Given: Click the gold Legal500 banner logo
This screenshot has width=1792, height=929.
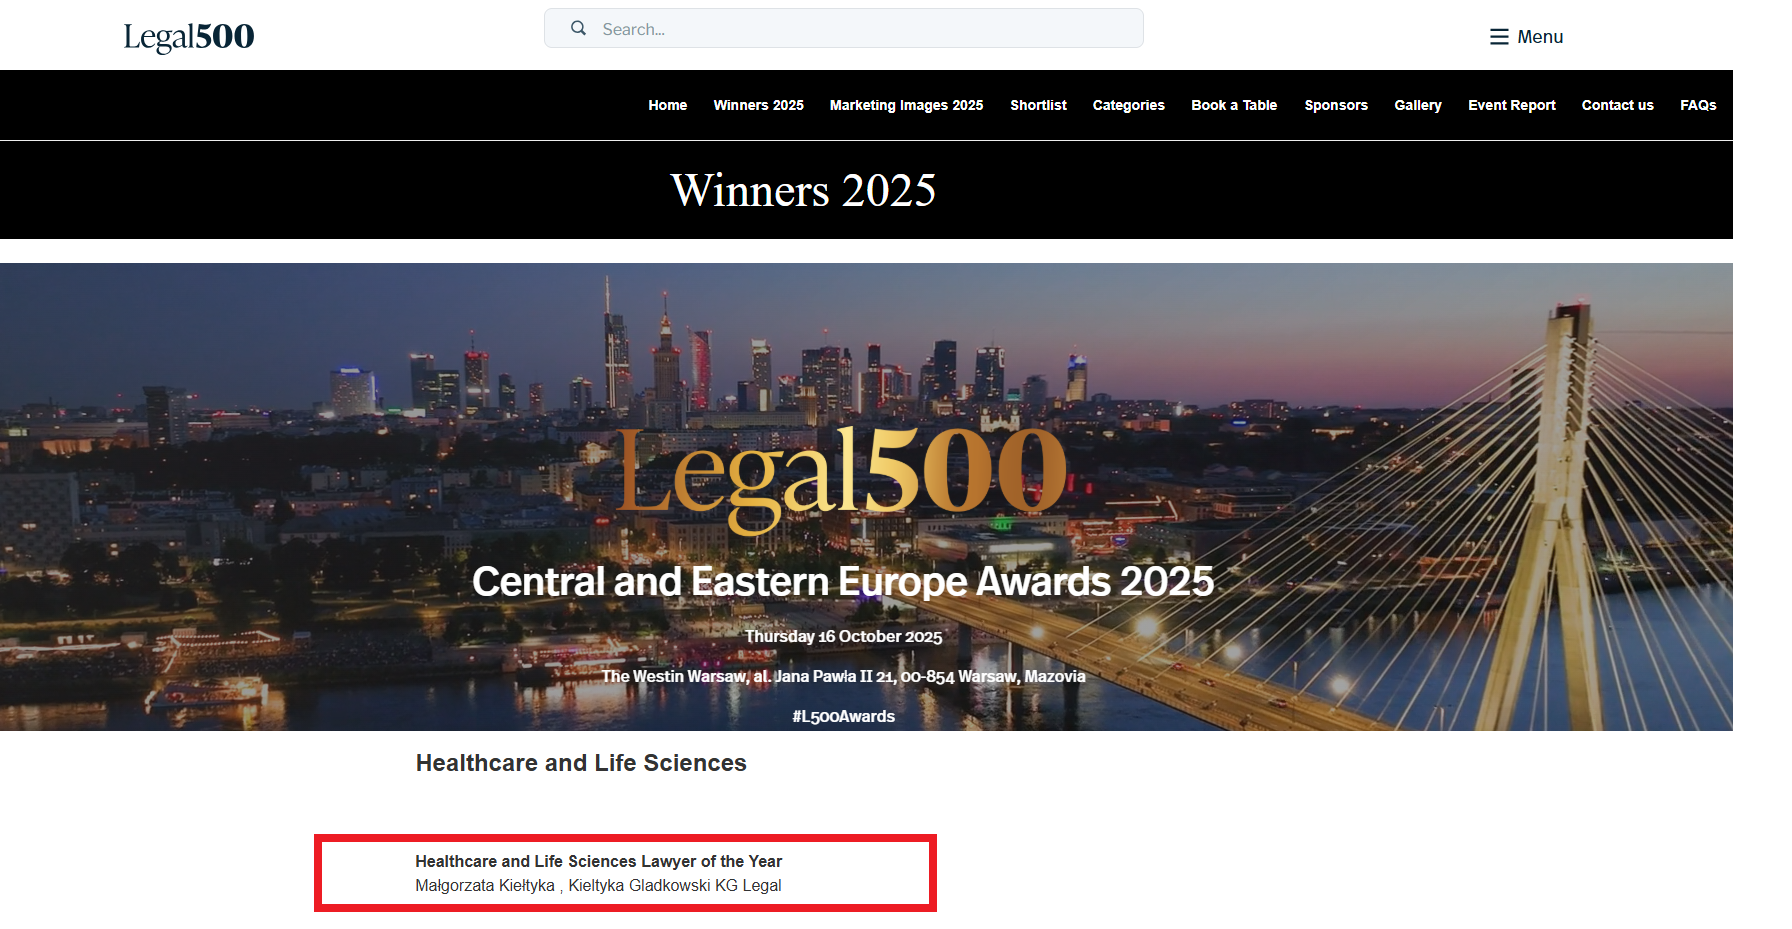Looking at the screenshot, I should (842, 472).
